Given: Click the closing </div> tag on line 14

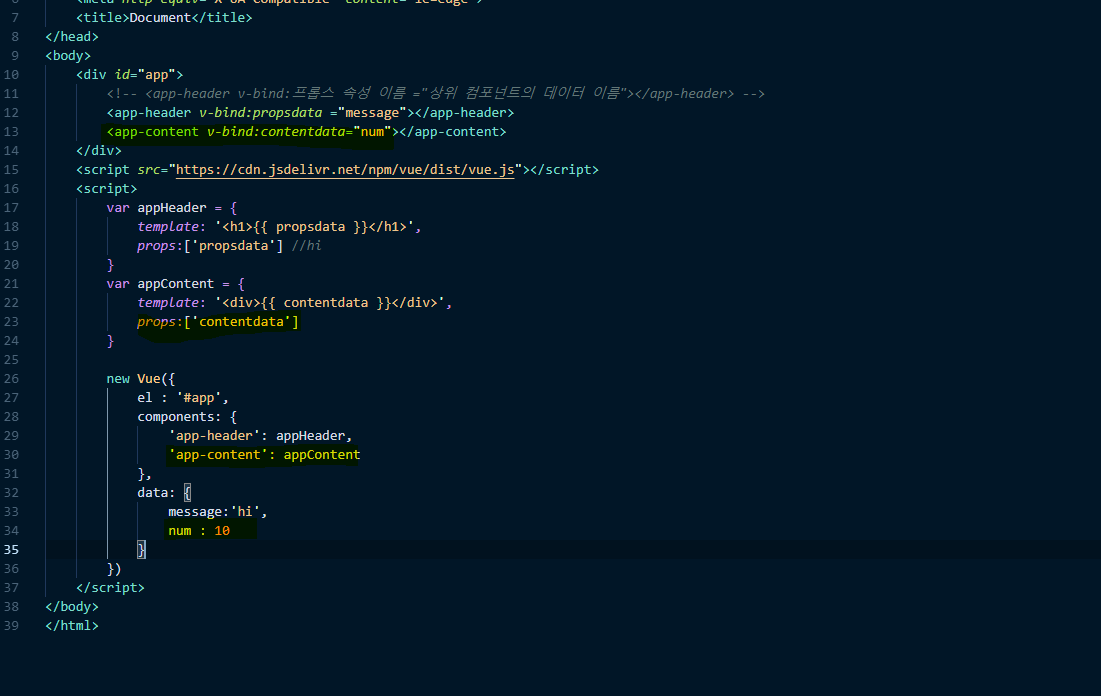Looking at the screenshot, I should coord(99,150).
